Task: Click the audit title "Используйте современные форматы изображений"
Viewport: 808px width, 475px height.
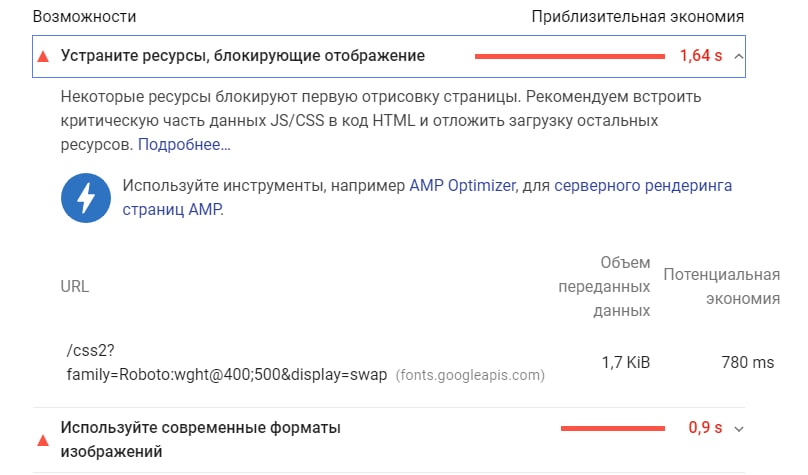Action: coord(200,440)
